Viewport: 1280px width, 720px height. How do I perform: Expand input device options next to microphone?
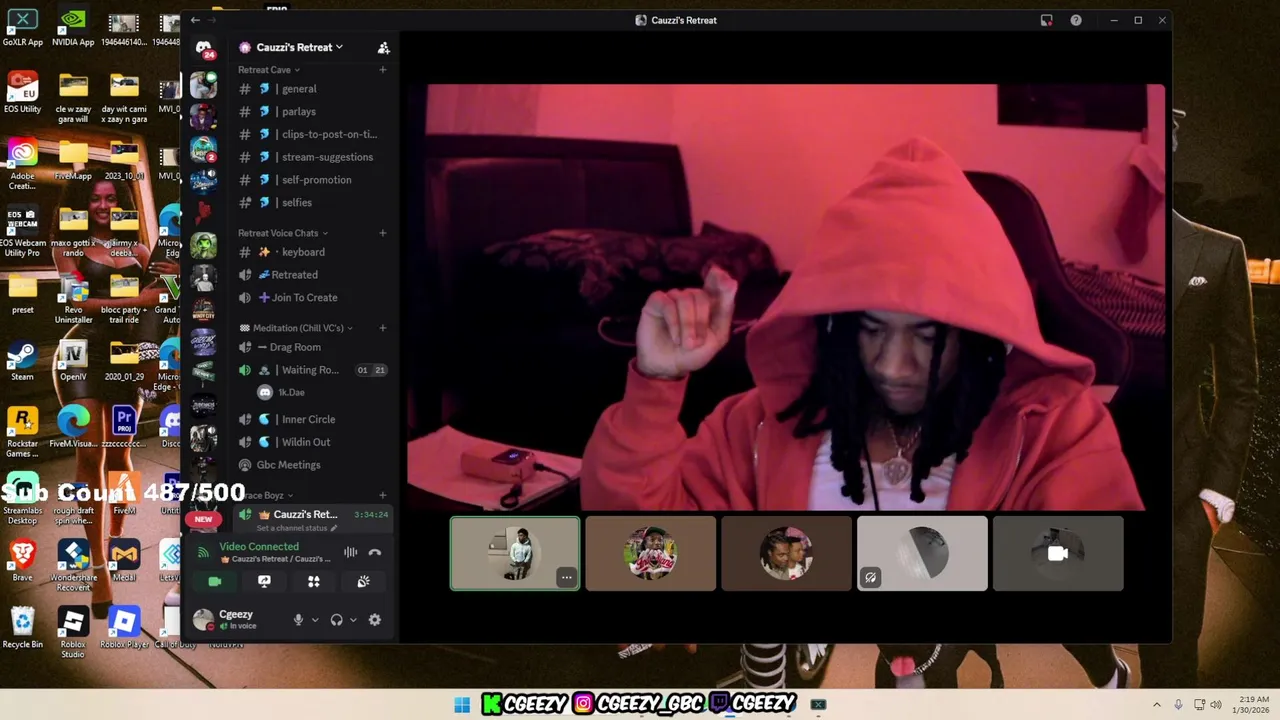pyautogui.click(x=314, y=620)
